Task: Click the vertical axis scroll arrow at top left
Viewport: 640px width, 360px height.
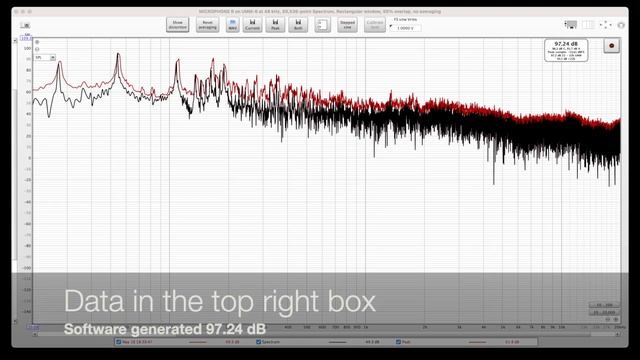Action: pyautogui.click(x=16, y=40)
